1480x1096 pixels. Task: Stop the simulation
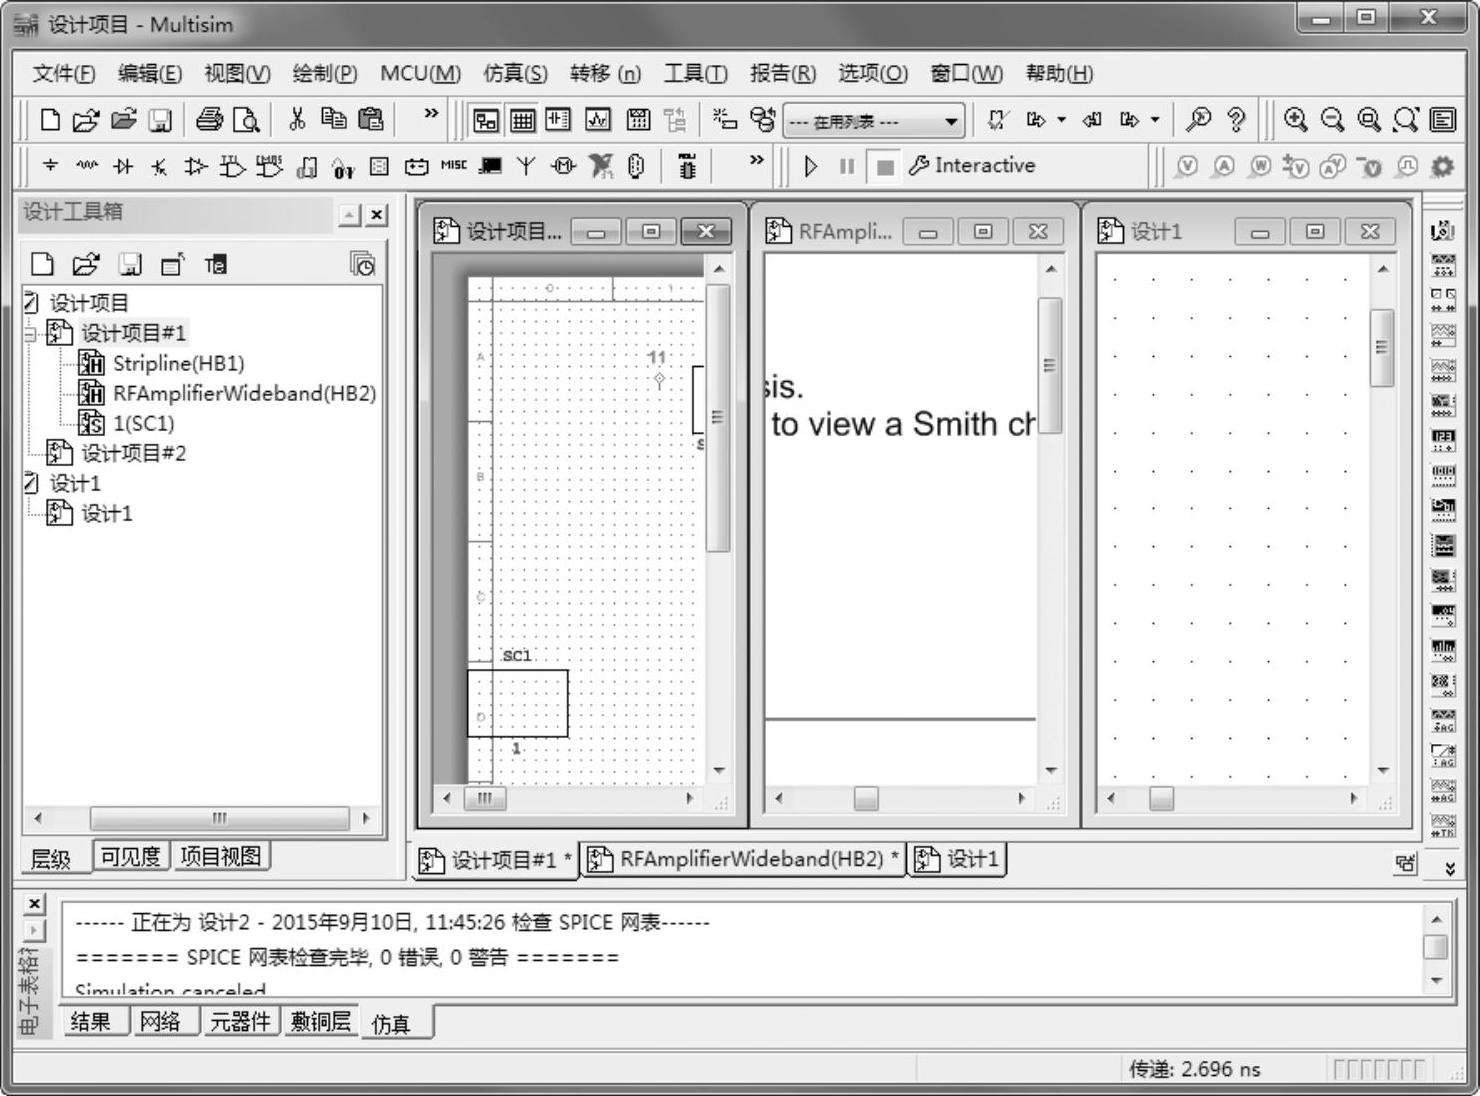coord(884,166)
